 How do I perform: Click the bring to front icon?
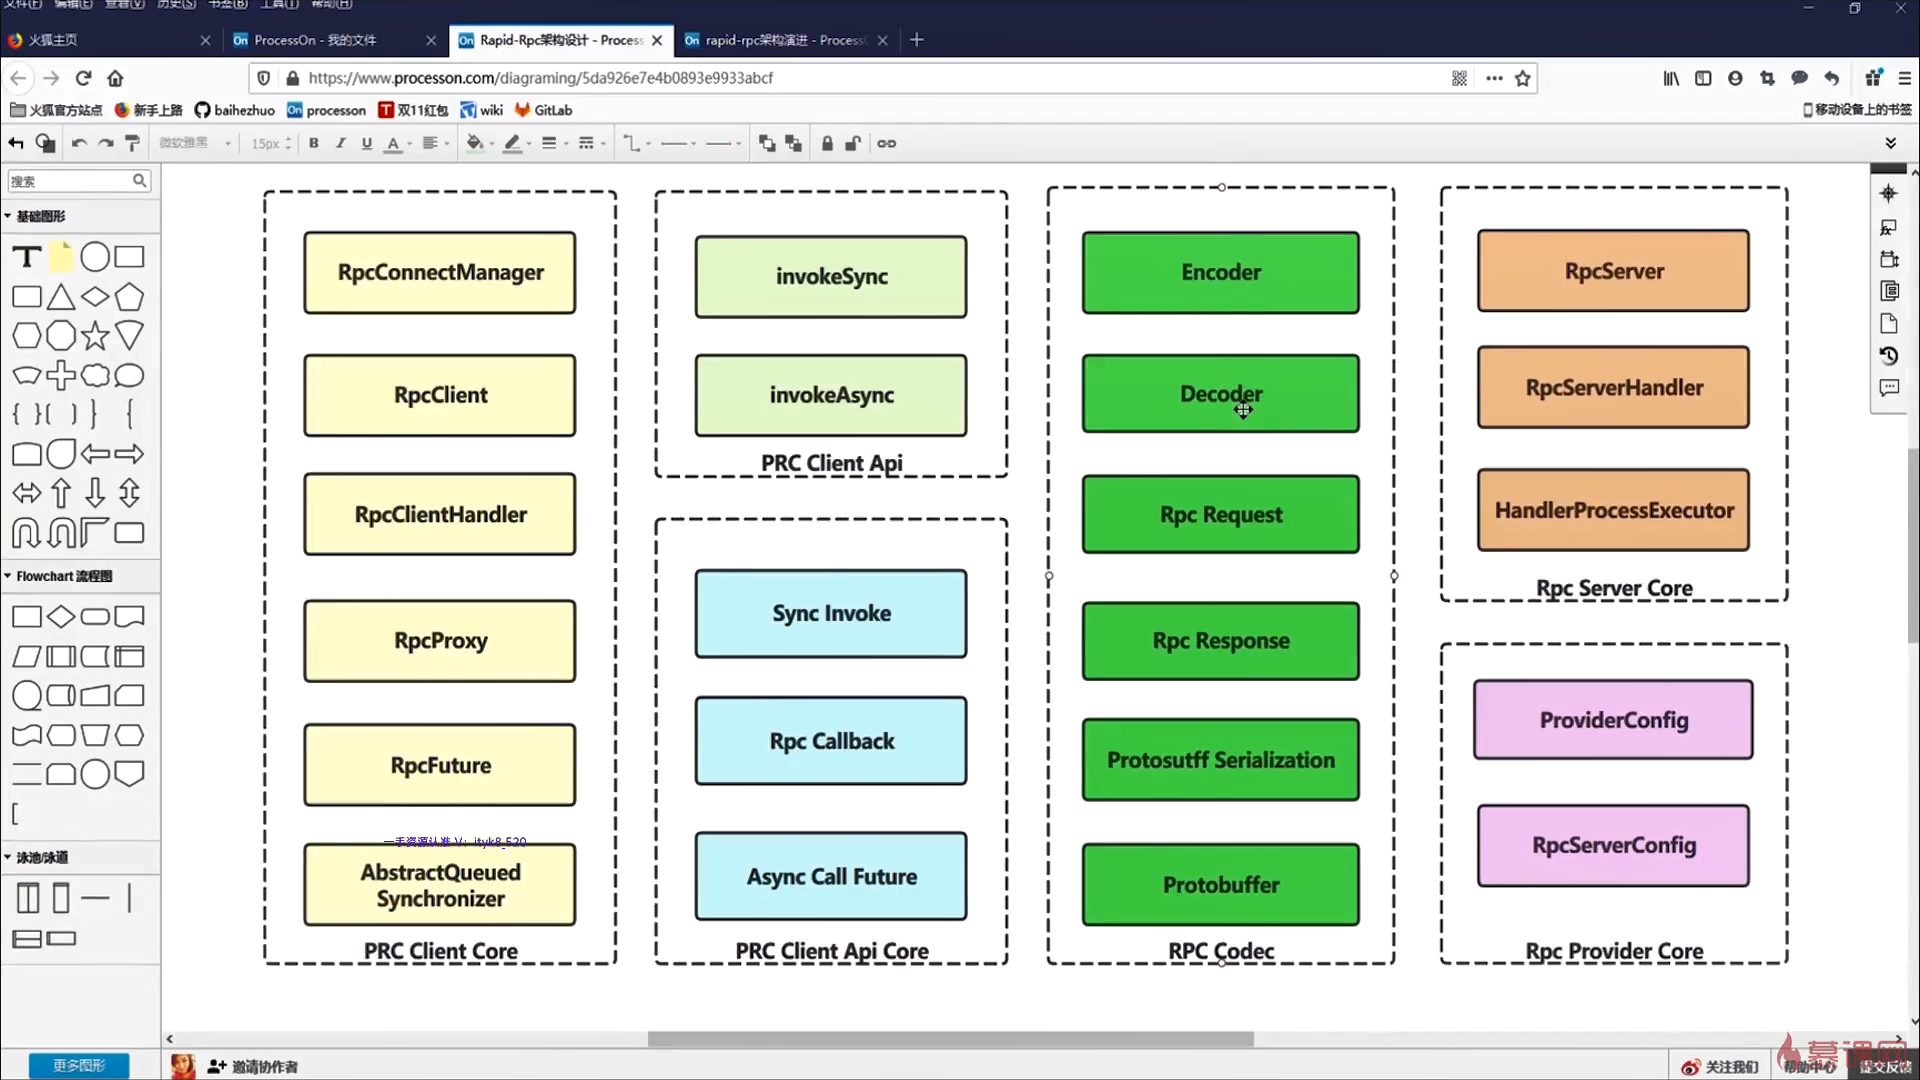tap(767, 143)
